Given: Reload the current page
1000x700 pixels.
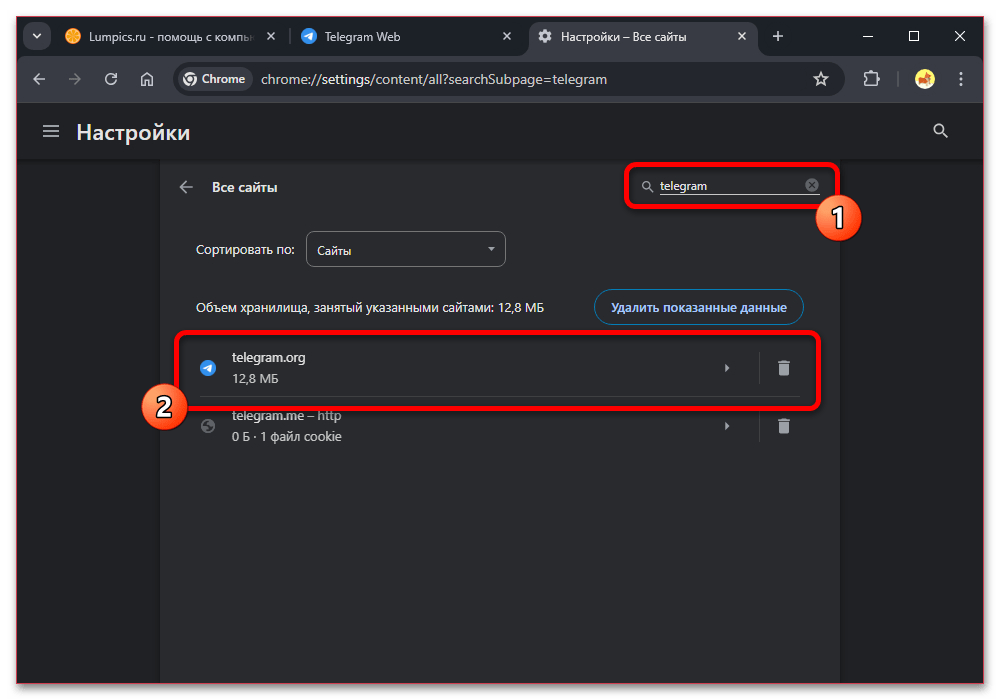Looking at the screenshot, I should tap(111, 79).
